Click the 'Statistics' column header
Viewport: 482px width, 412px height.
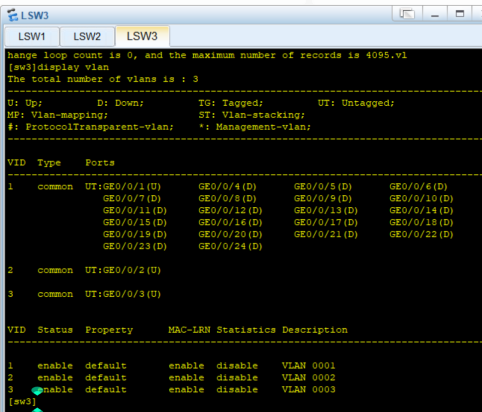(246, 330)
